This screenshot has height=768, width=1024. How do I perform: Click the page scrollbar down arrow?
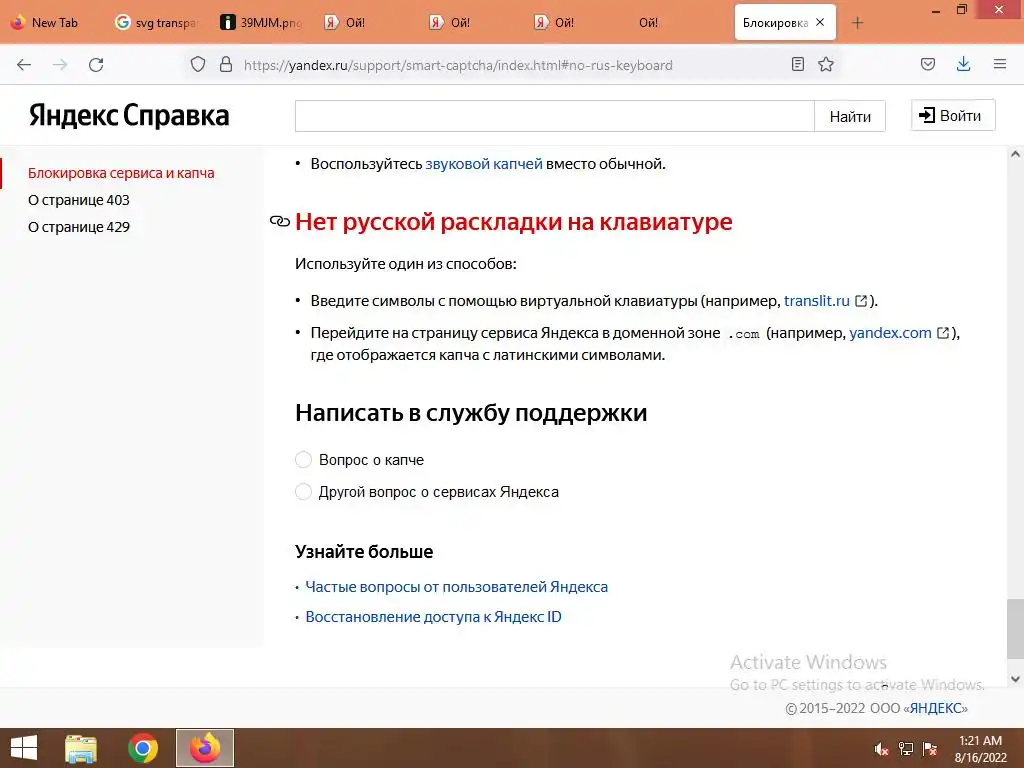tap(1015, 679)
